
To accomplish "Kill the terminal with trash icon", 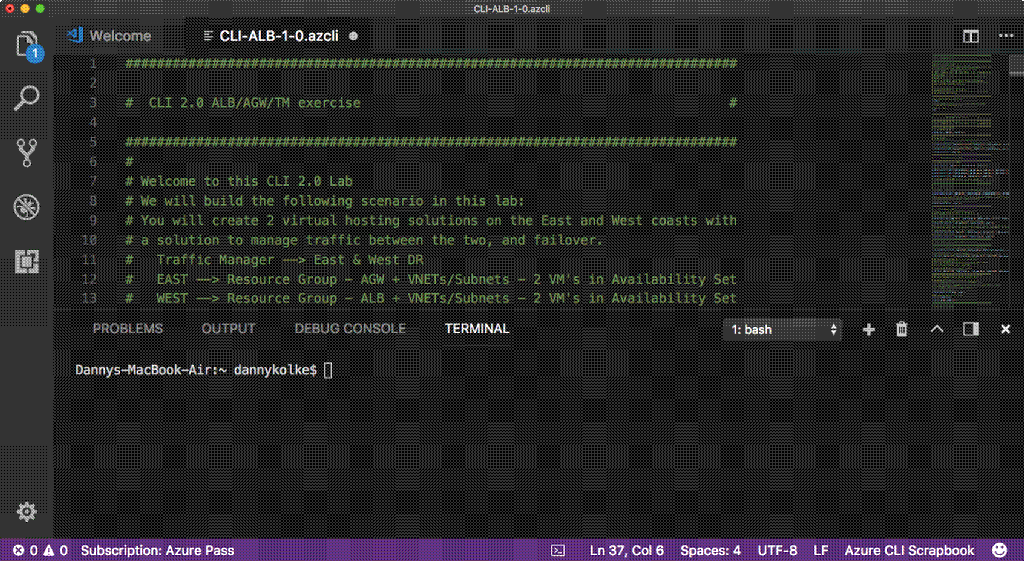I will [902, 329].
